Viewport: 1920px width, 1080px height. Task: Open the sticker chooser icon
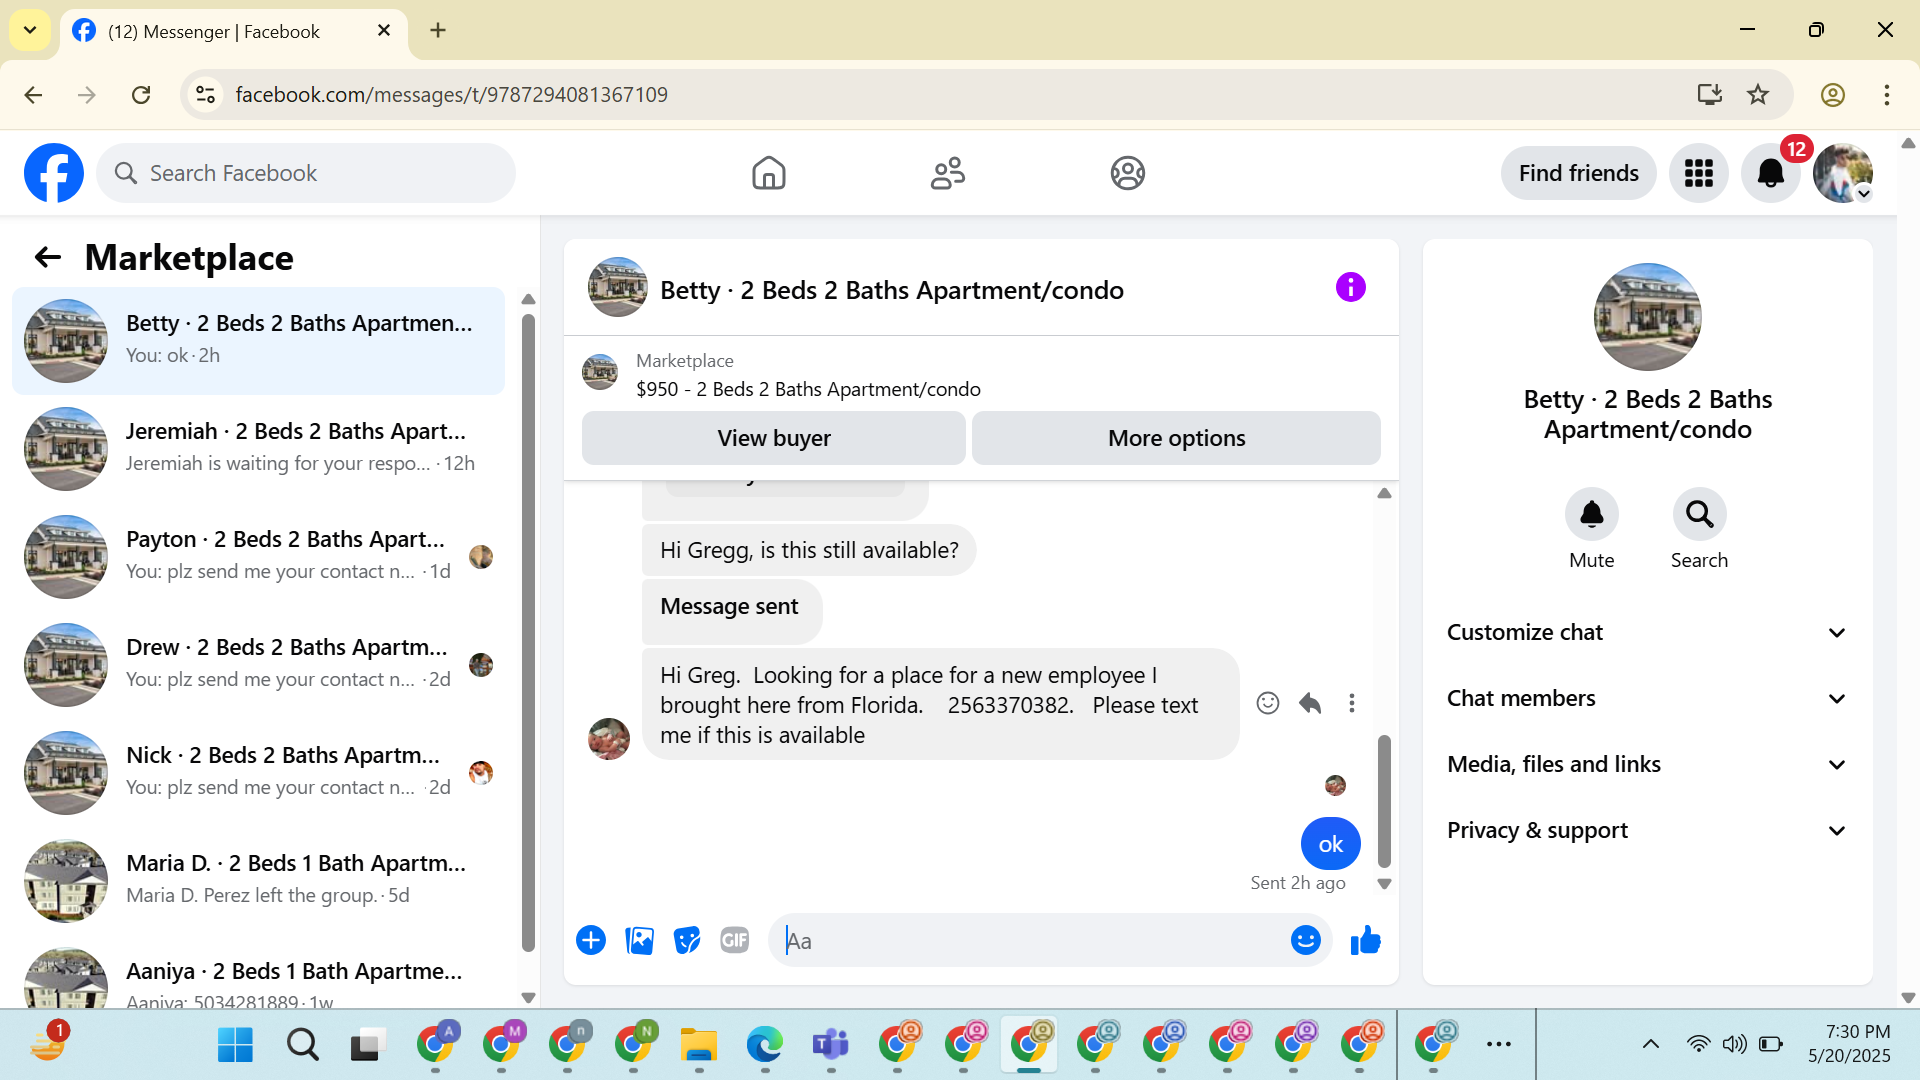tap(687, 941)
